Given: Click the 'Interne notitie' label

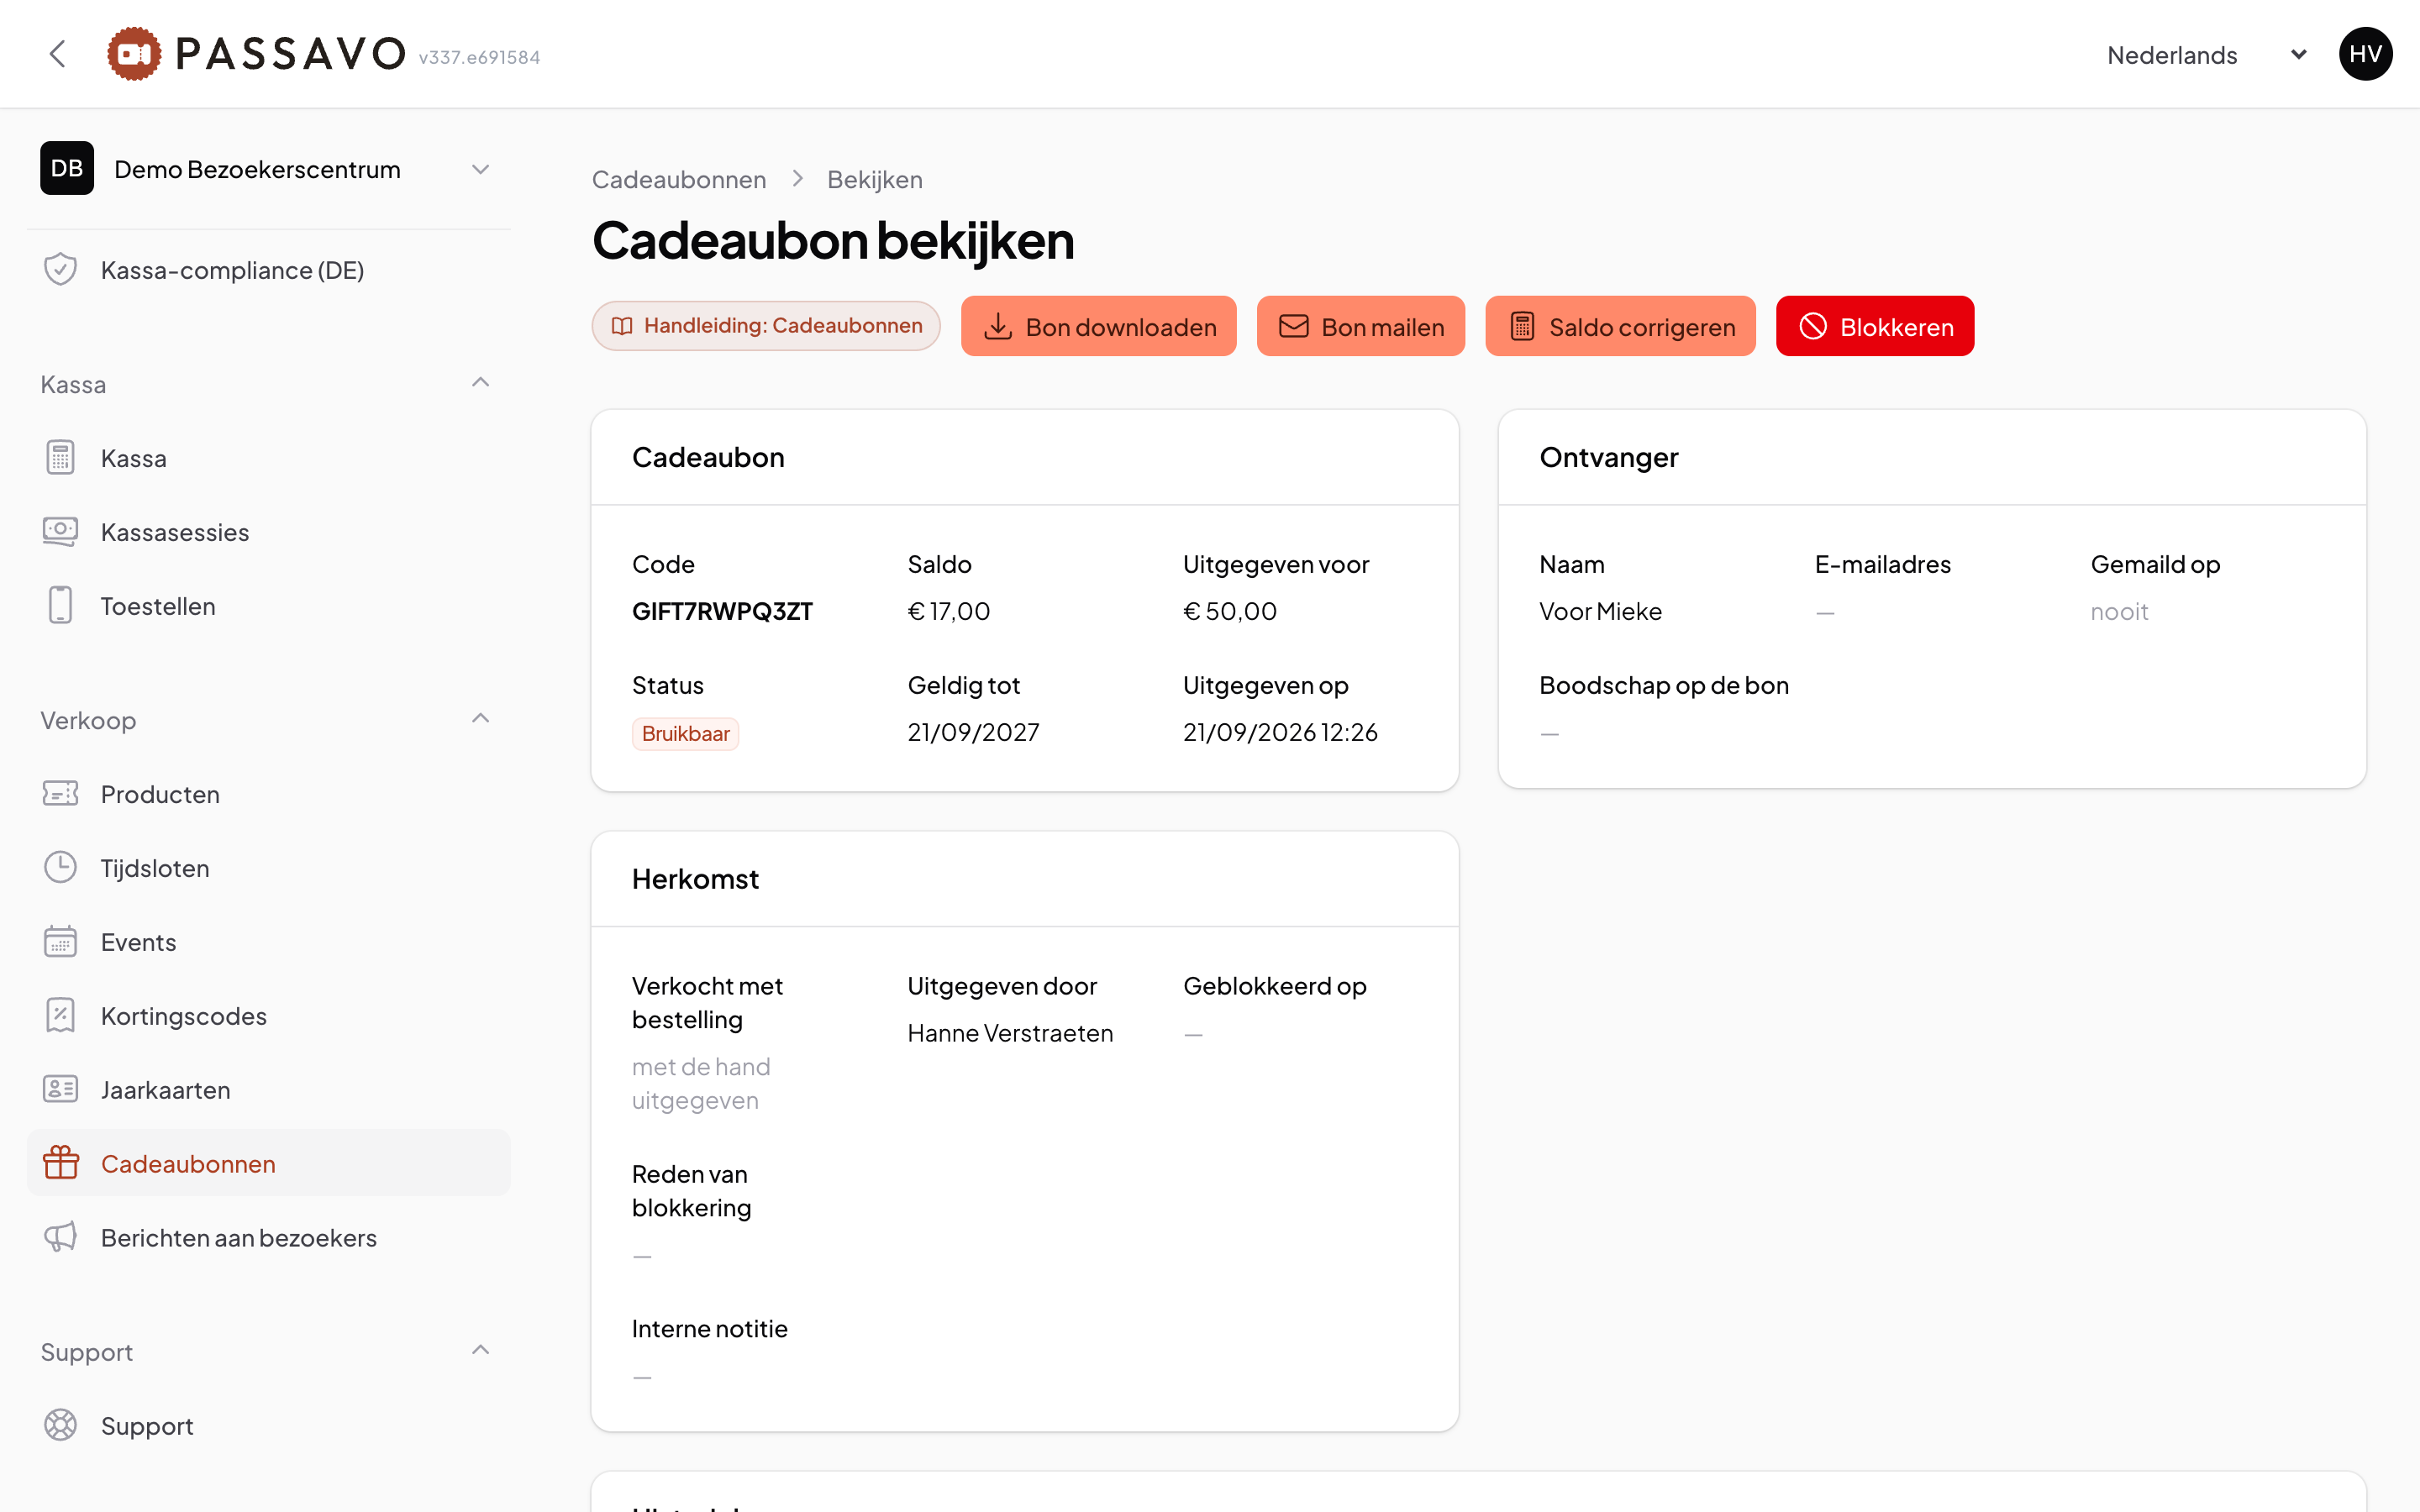Looking at the screenshot, I should pyautogui.click(x=709, y=1329).
